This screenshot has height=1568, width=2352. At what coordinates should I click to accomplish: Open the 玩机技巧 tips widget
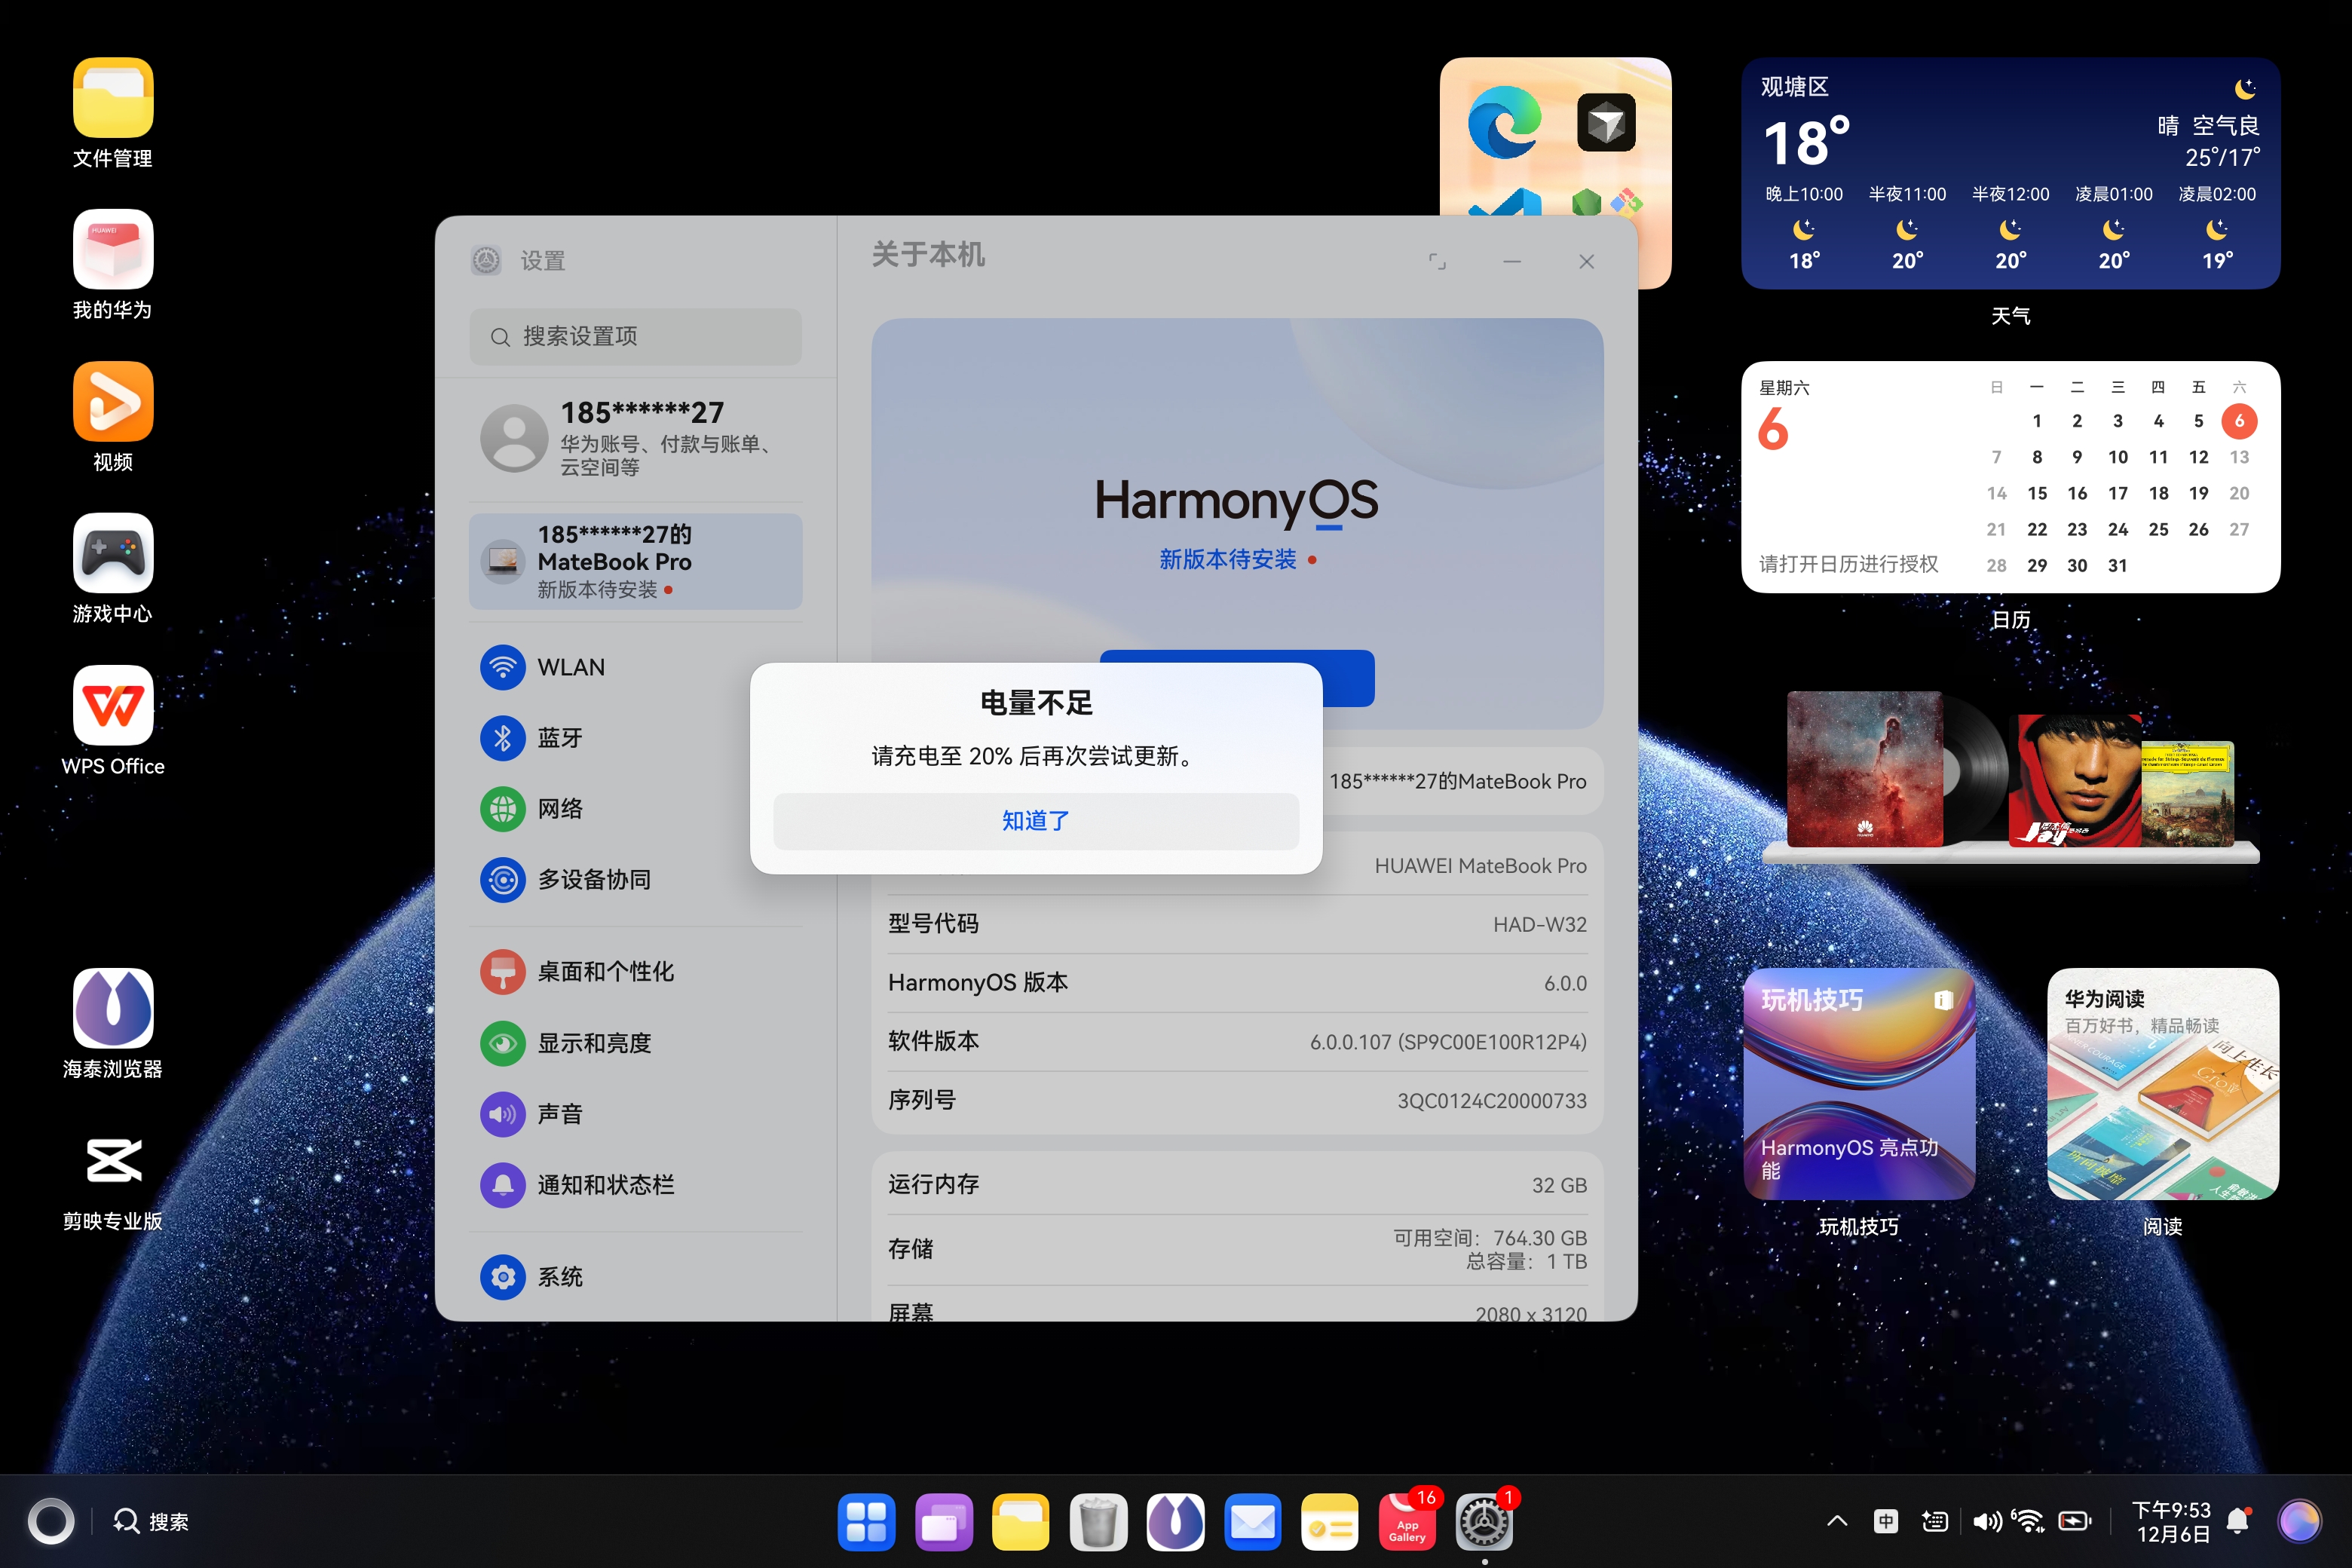[x=1858, y=1084]
